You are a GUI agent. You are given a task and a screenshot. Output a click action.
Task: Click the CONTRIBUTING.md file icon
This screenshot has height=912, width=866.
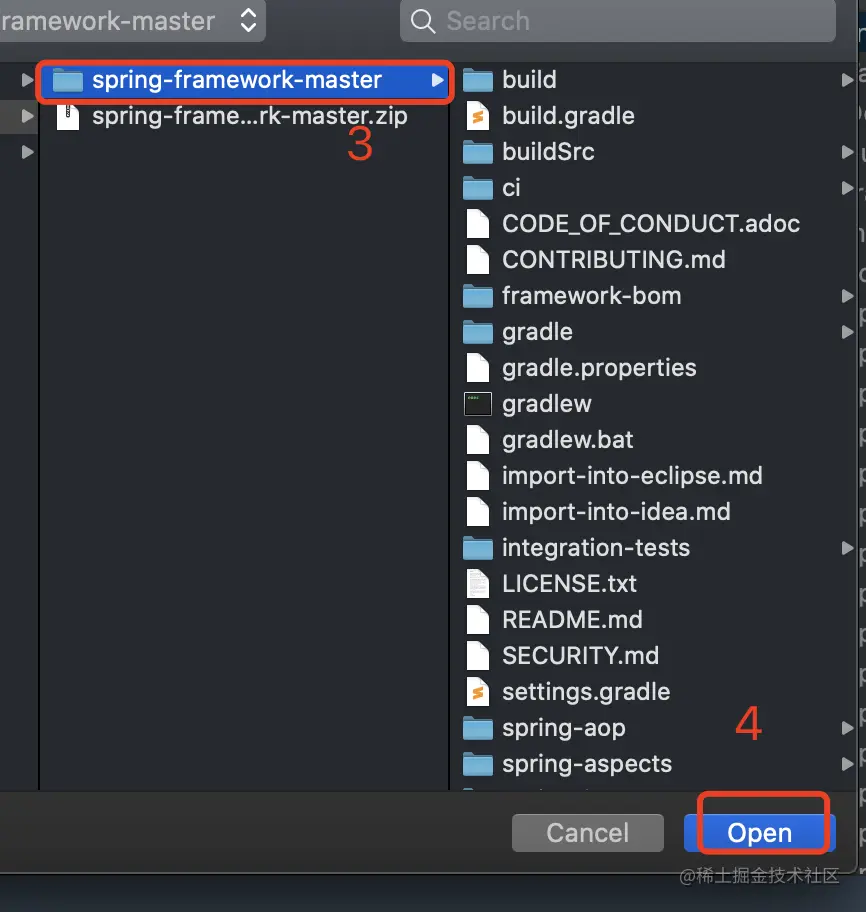pos(477,260)
